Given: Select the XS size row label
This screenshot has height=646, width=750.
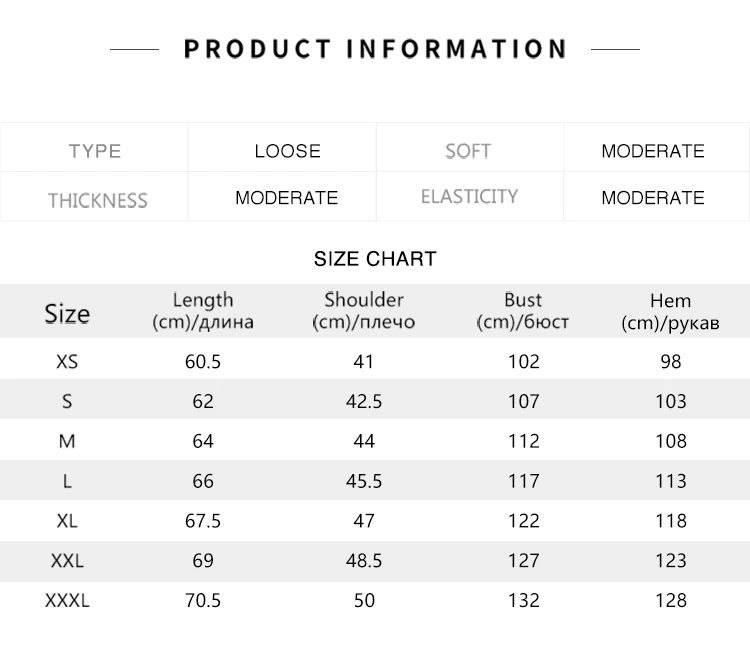Looking at the screenshot, I should 67,361.
